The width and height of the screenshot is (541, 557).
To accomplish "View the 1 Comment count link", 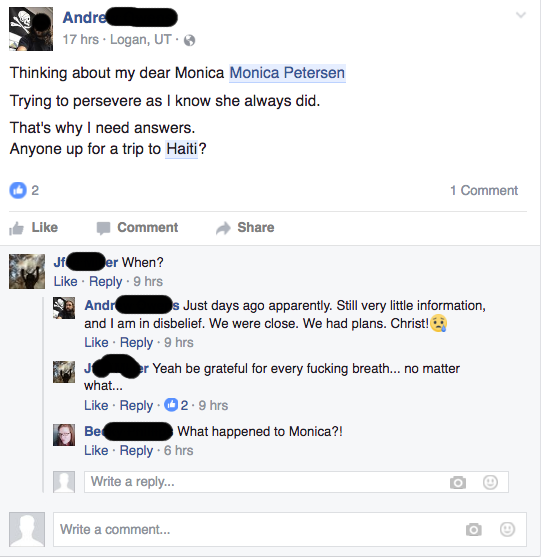I will (x=484, y=190).
